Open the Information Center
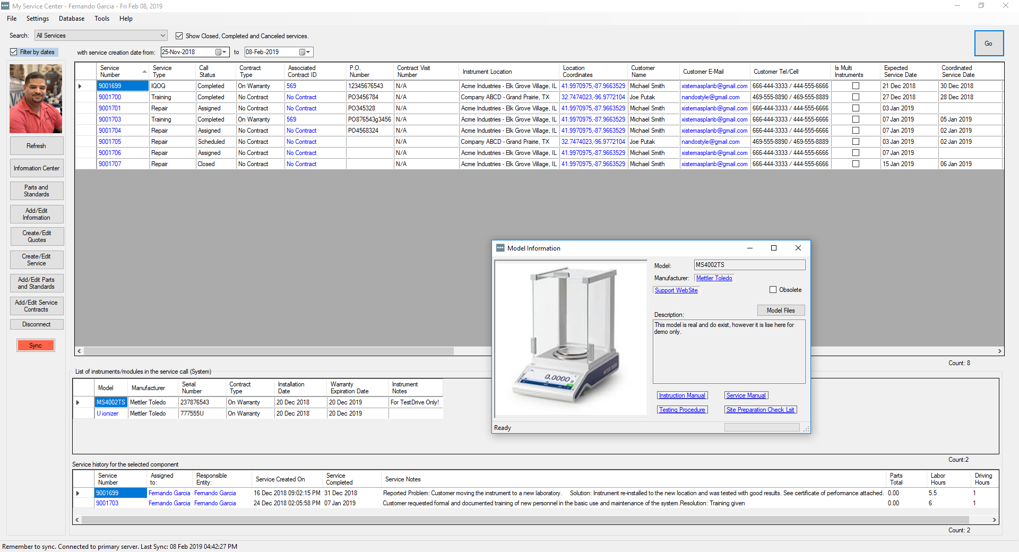This screenshot has width=1019, height=552. [36, 168]
